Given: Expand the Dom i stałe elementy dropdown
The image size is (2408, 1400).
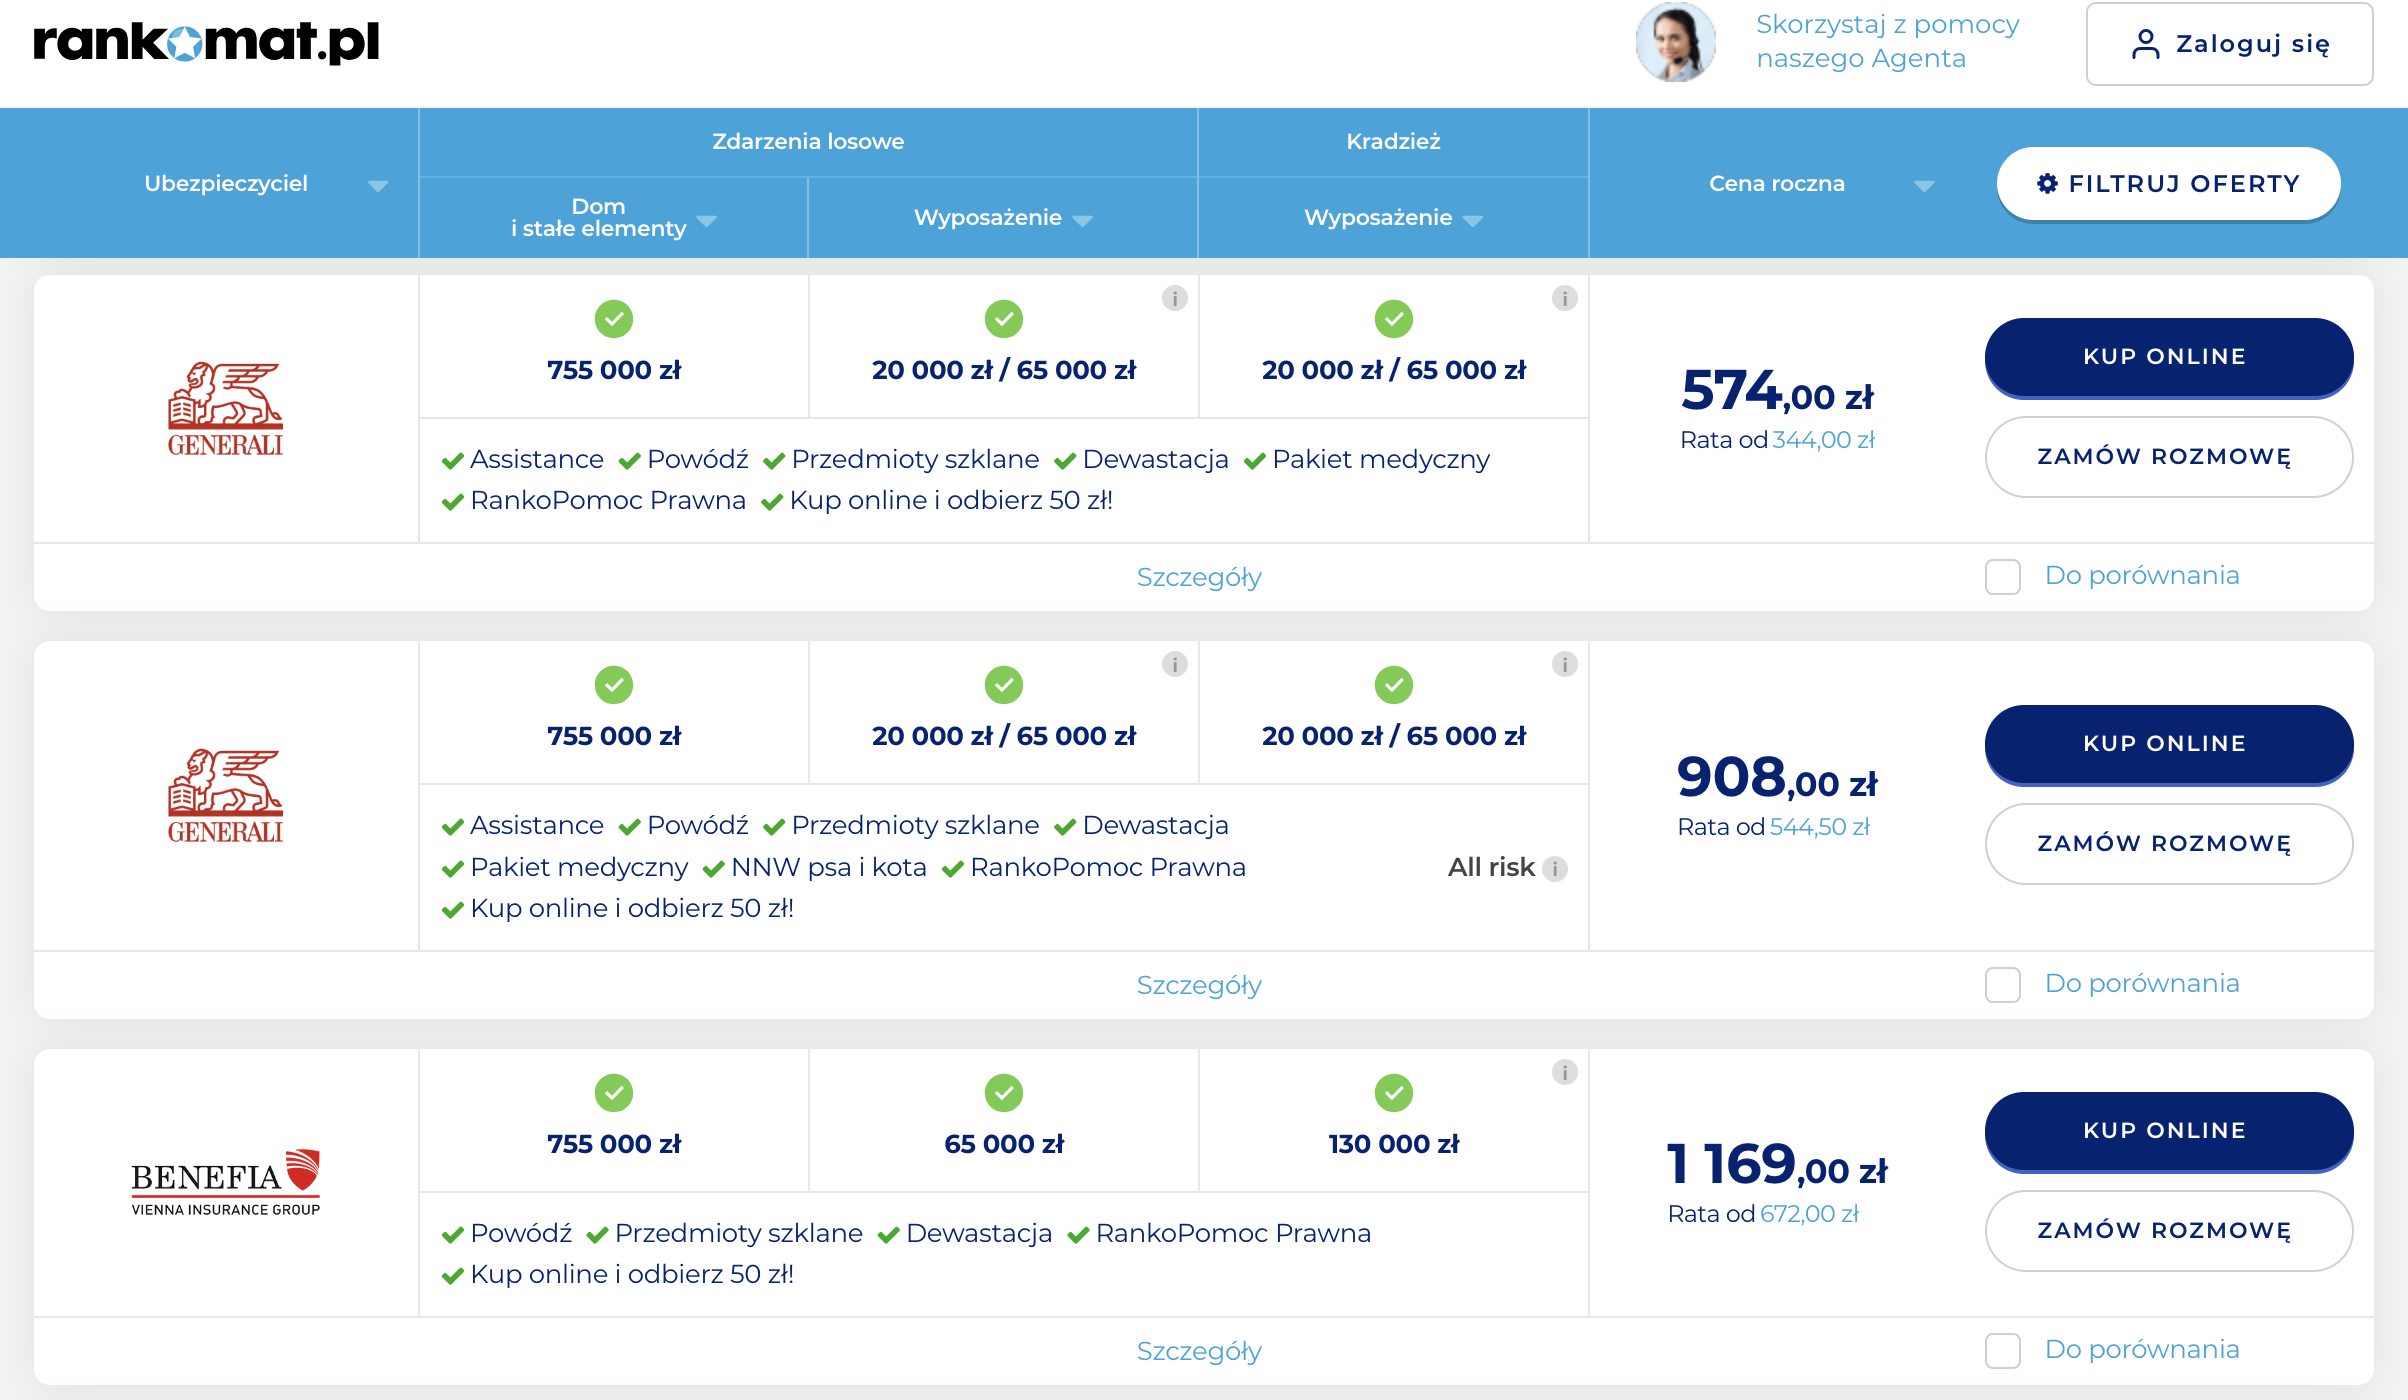Looking at the screenshot, I should (707, 220).
